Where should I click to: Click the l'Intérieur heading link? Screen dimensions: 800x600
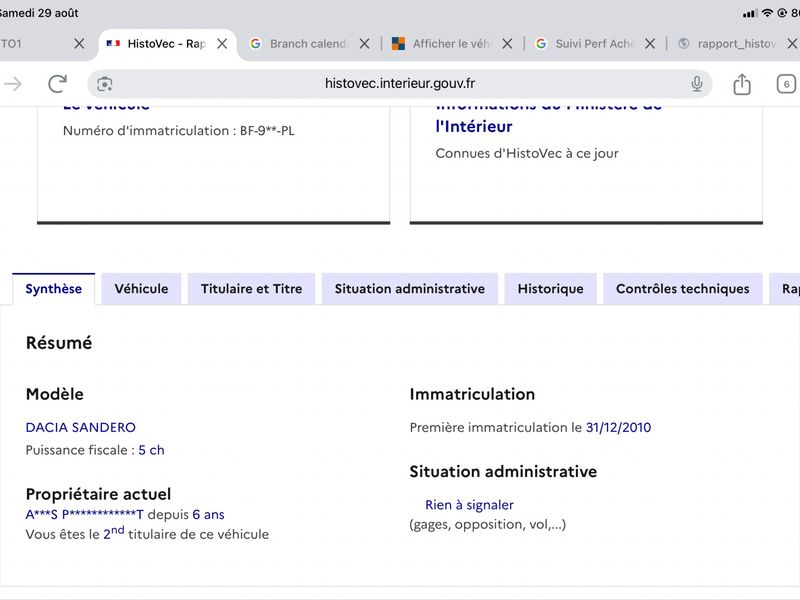pyautogui.click(x=473, y=127)
